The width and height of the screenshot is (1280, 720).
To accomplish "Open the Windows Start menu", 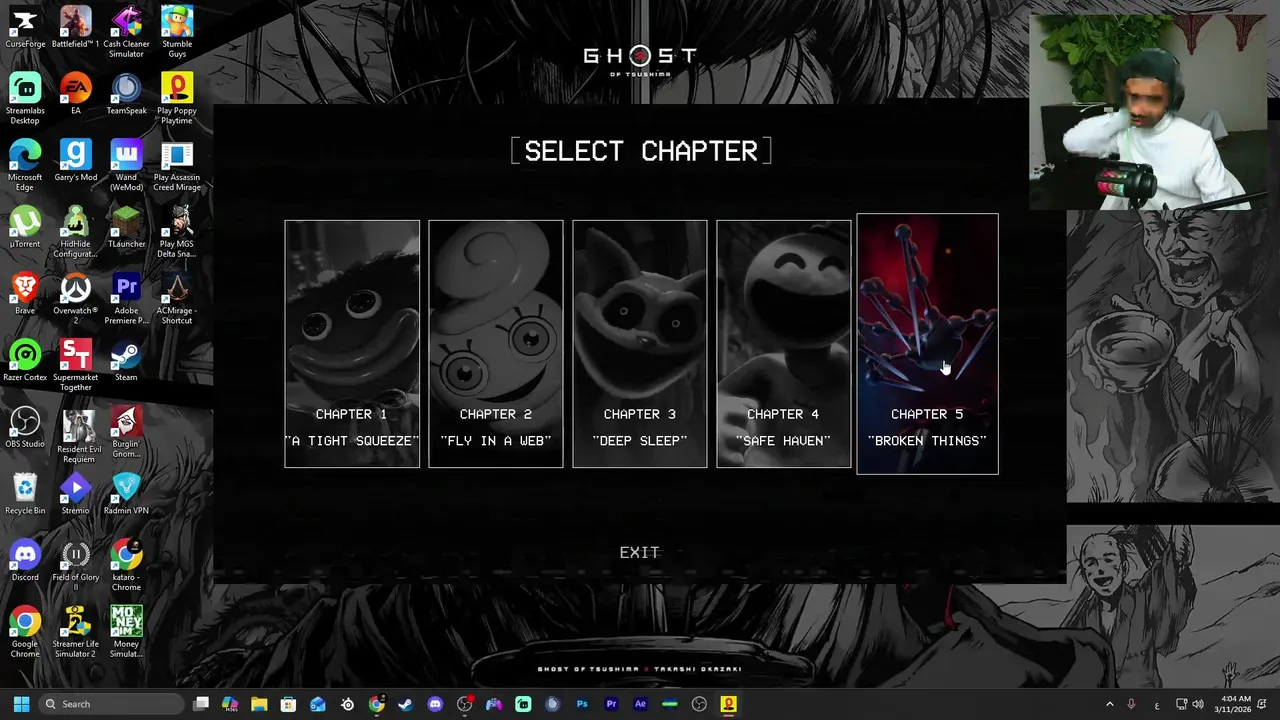I will coord(21,704).
